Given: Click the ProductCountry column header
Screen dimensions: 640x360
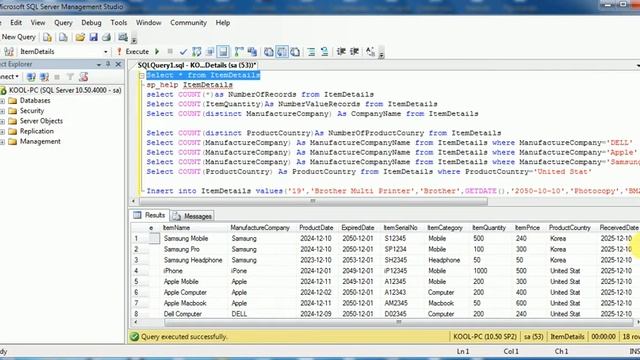Looking at the screenshot, I should click(x=569, y=228).
